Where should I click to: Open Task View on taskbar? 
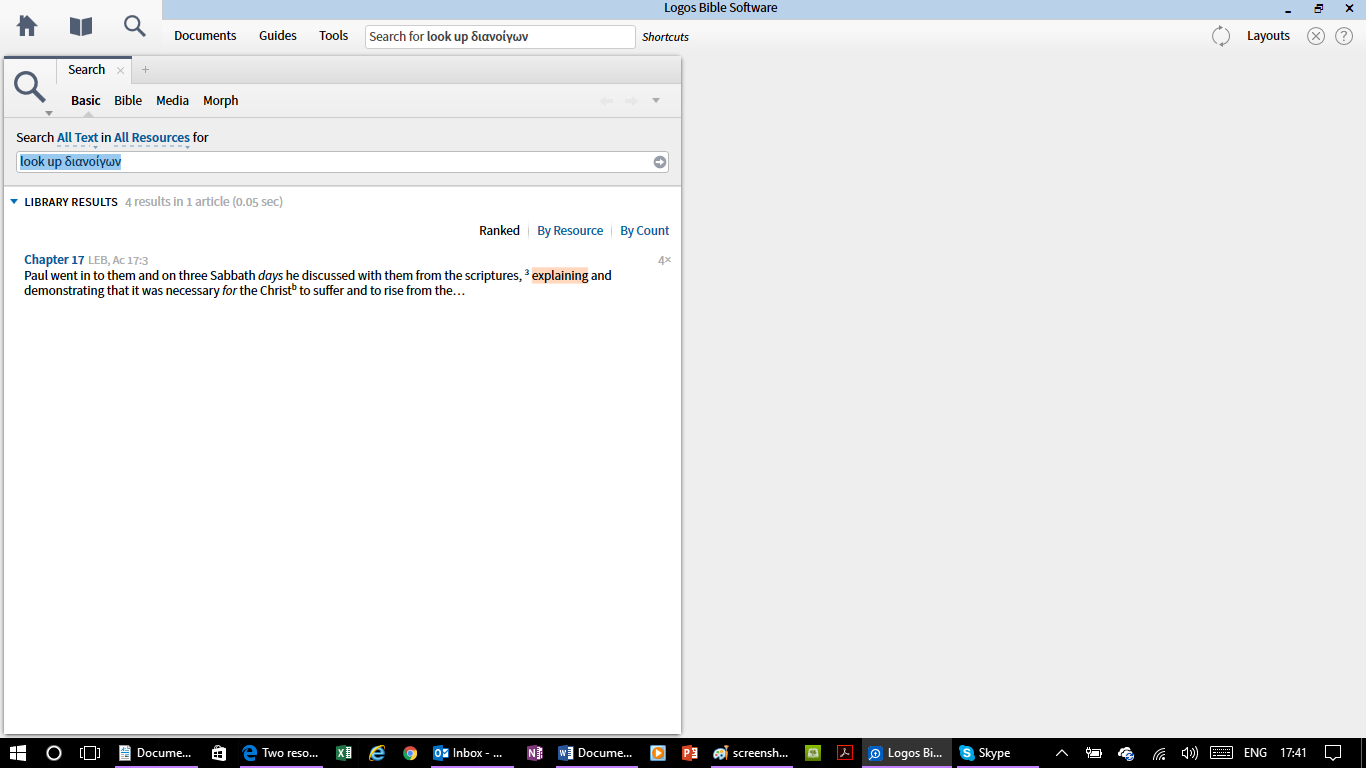pyautogui.click(x=90, y=753)
